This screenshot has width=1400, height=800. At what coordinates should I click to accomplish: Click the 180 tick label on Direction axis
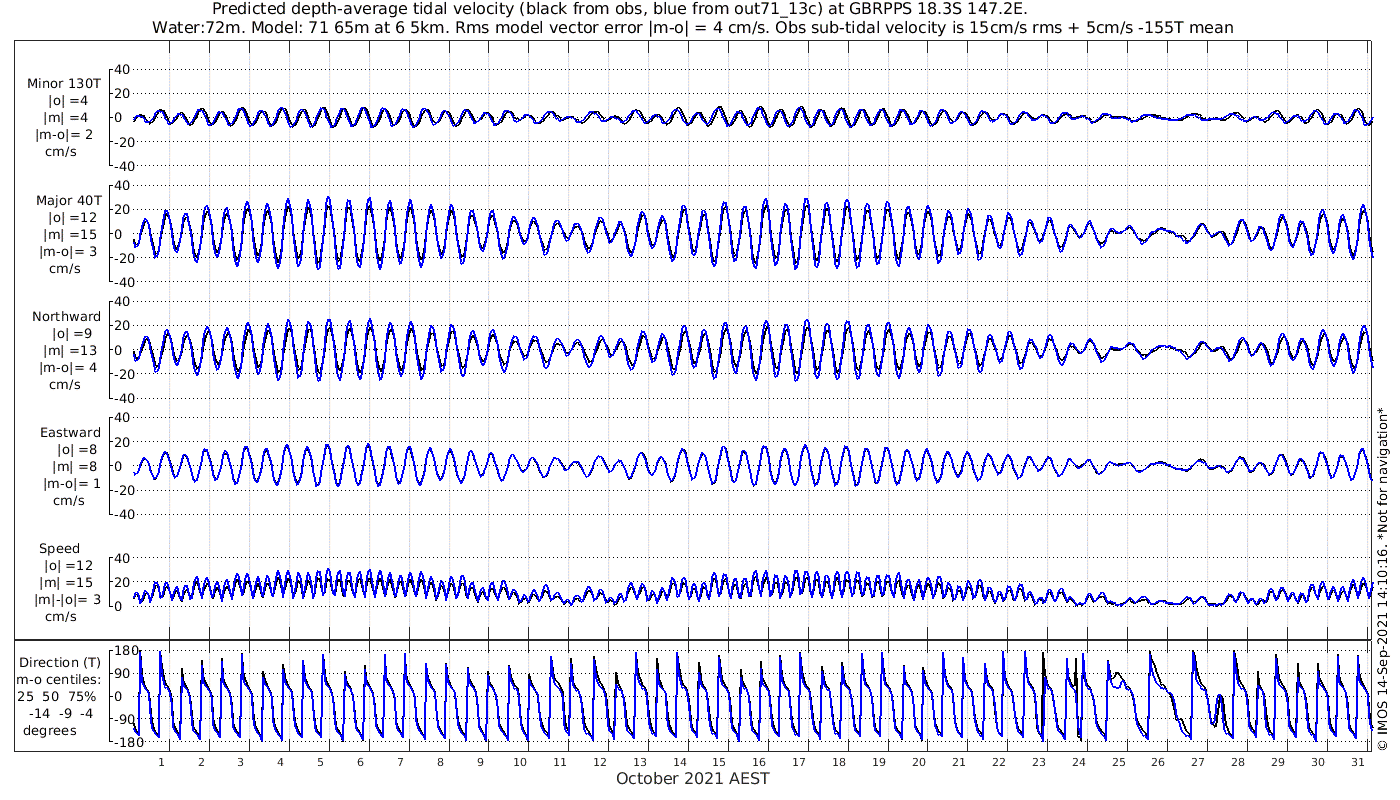pos(125,651)
